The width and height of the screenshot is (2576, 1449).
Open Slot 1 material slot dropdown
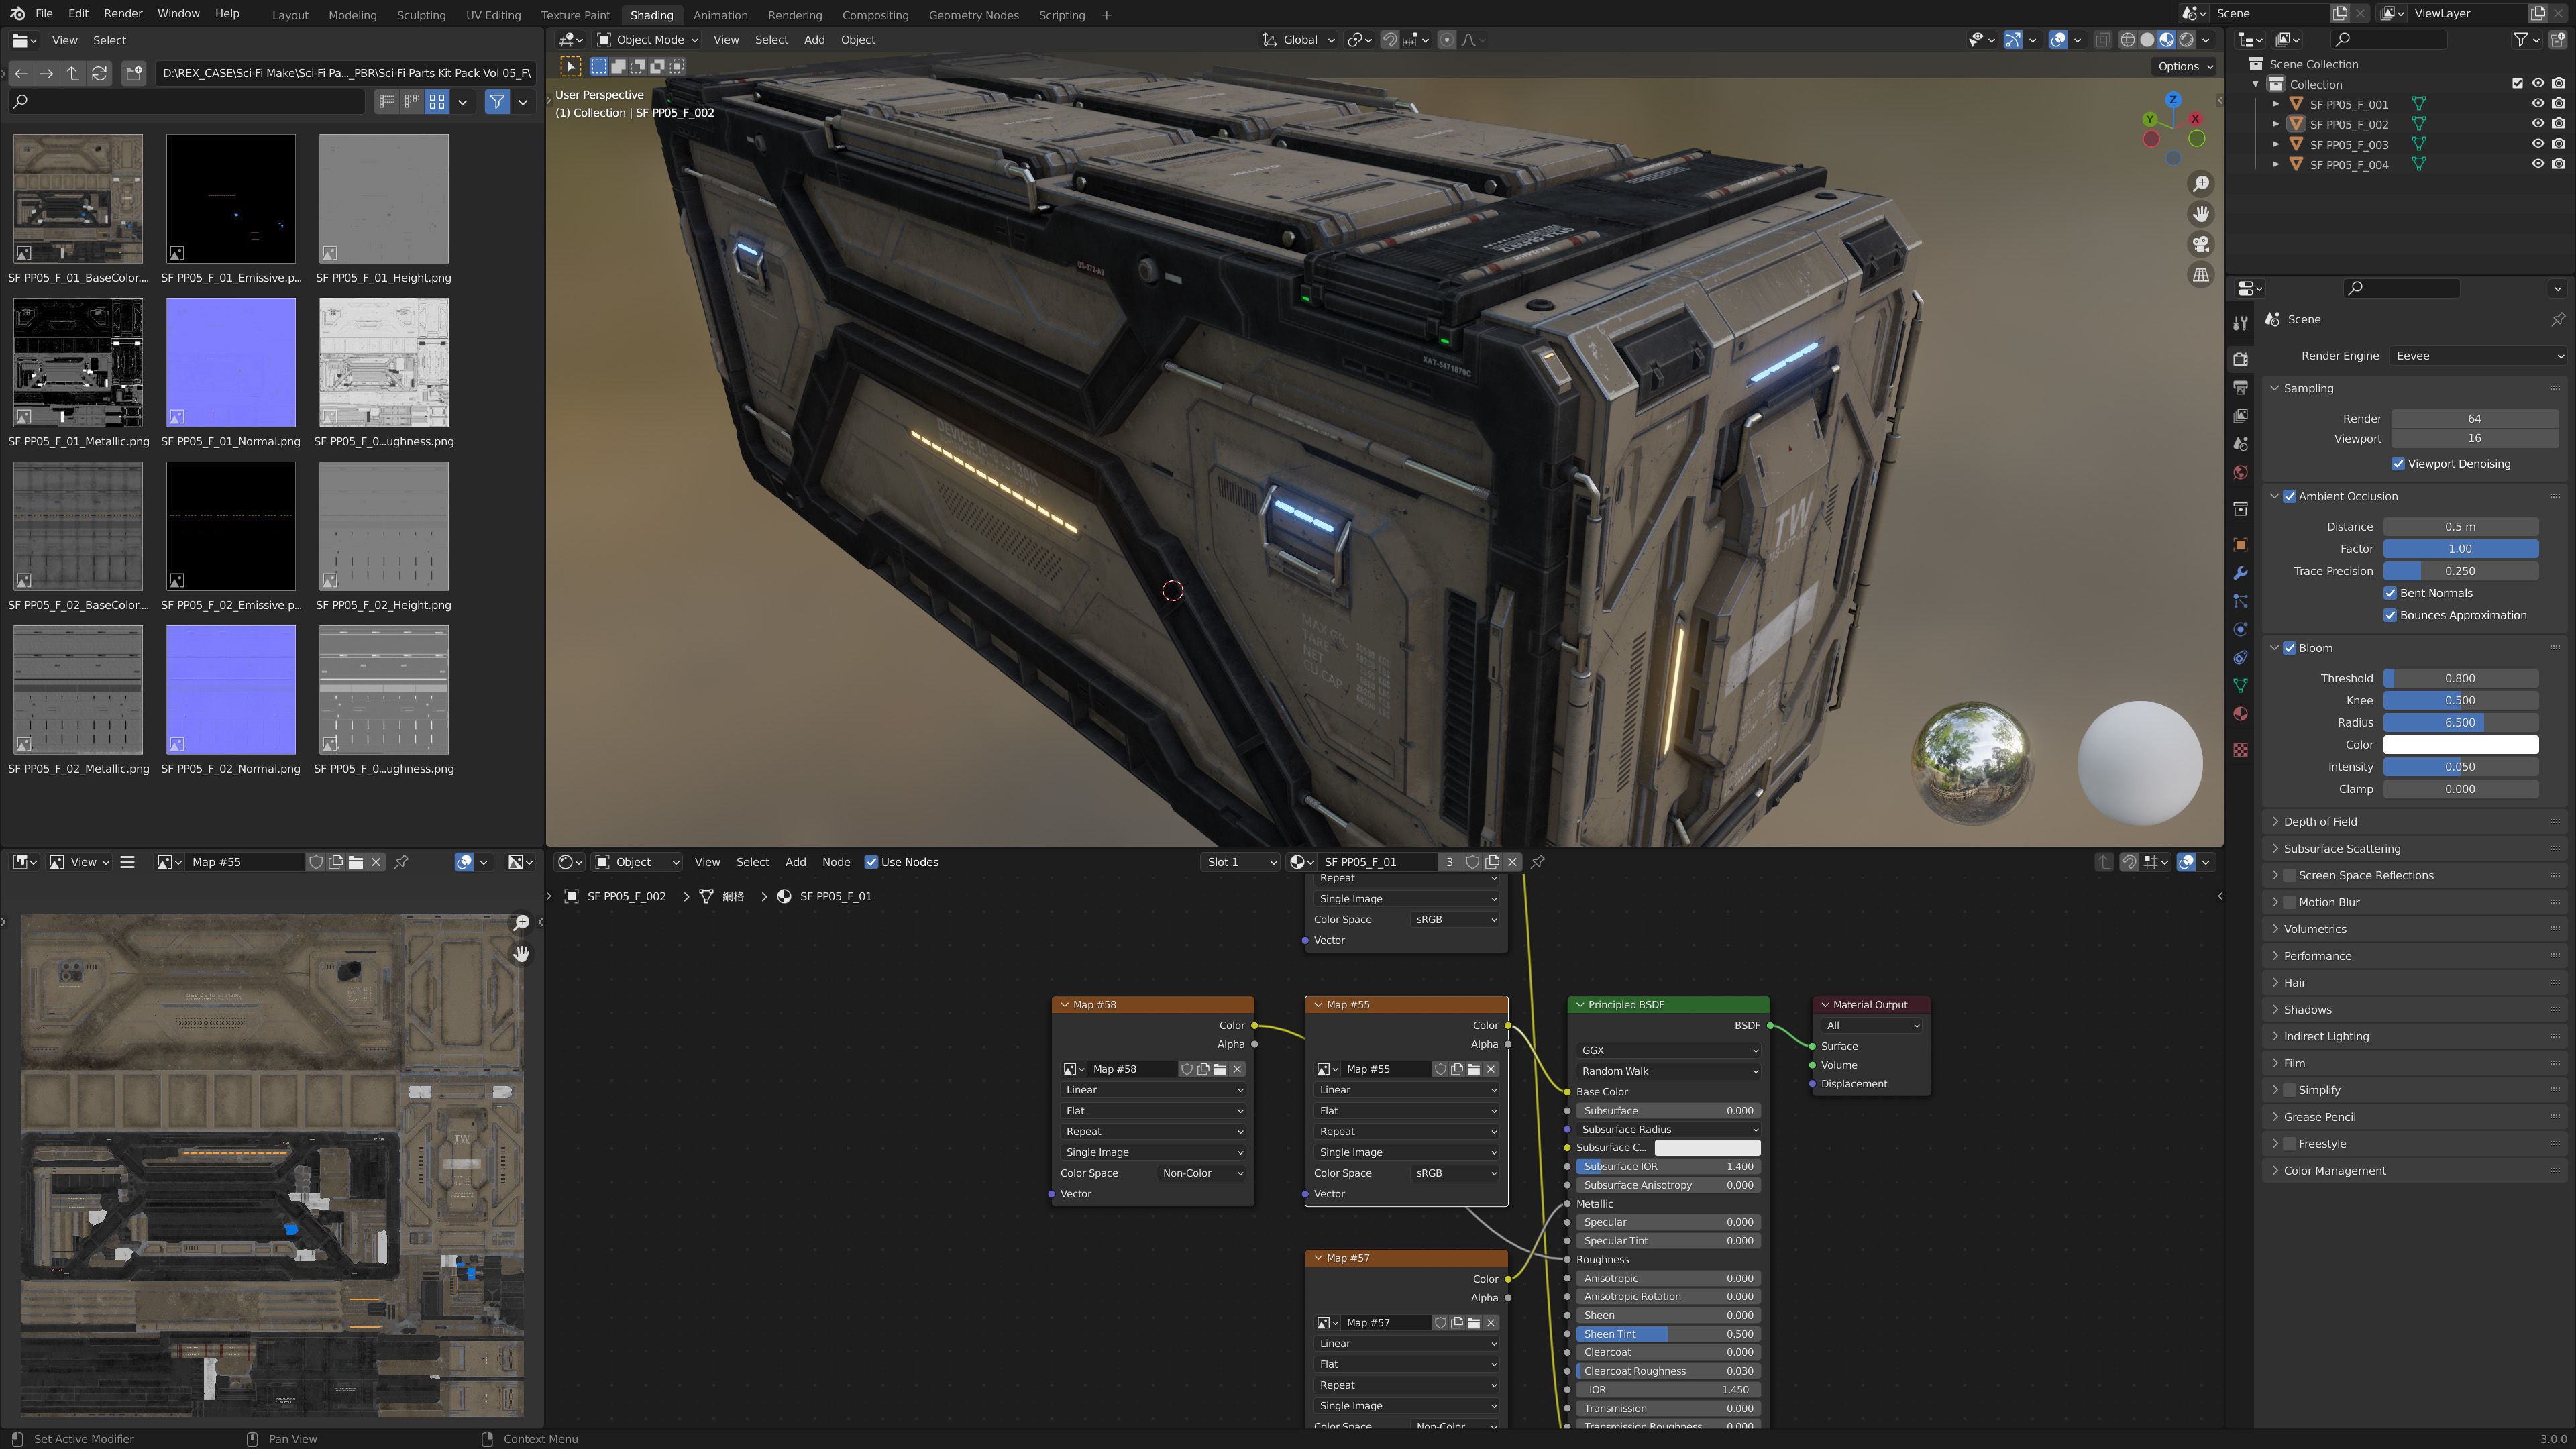[x=1240, y=862]
